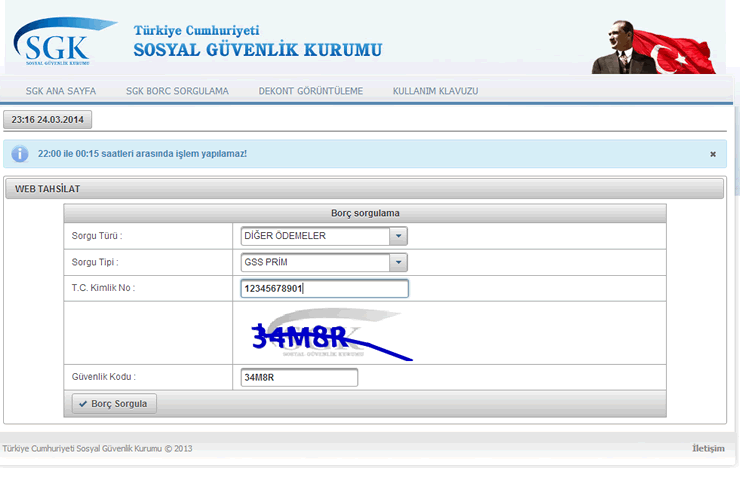The image size is (740, 490).
Task: Open KULLANIM KLAVUZU menu item
Action: (435, 91)
